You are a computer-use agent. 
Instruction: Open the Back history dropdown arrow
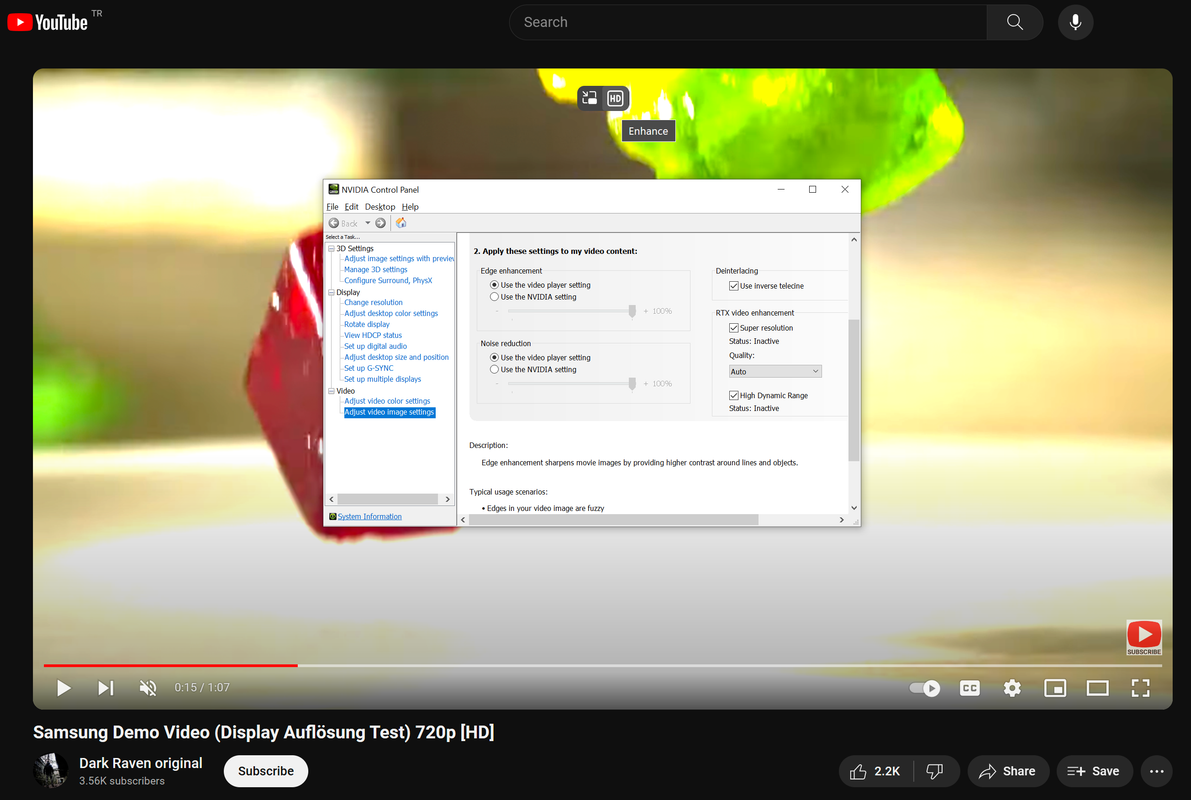click(368, 223)
